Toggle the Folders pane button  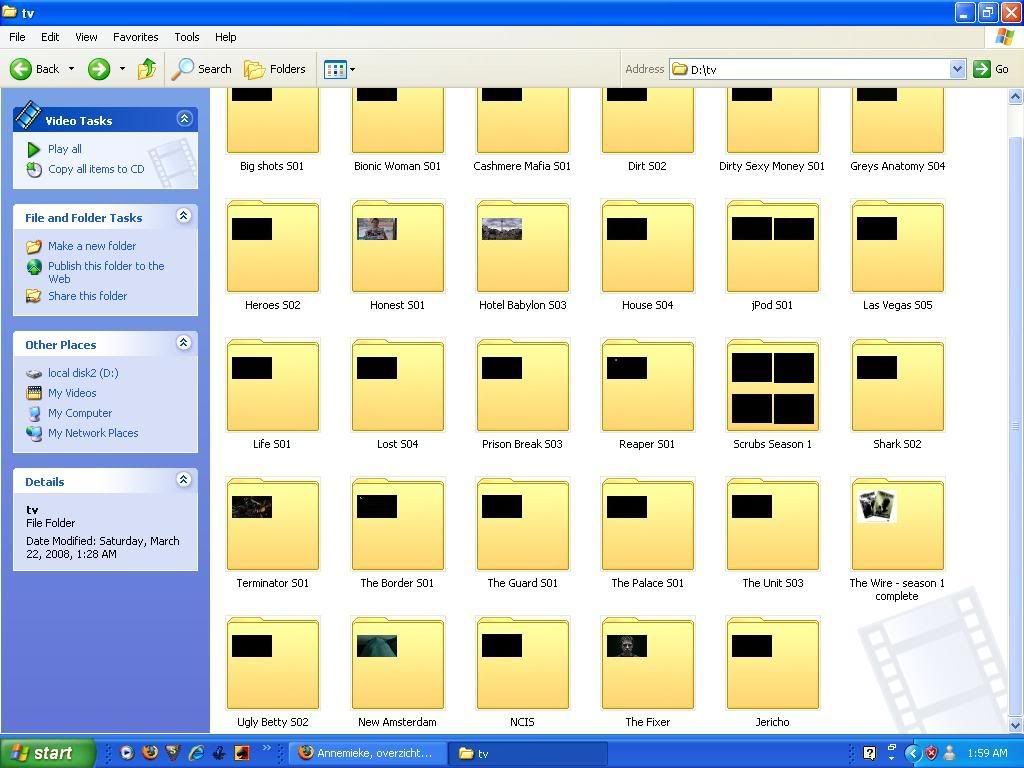275,69
